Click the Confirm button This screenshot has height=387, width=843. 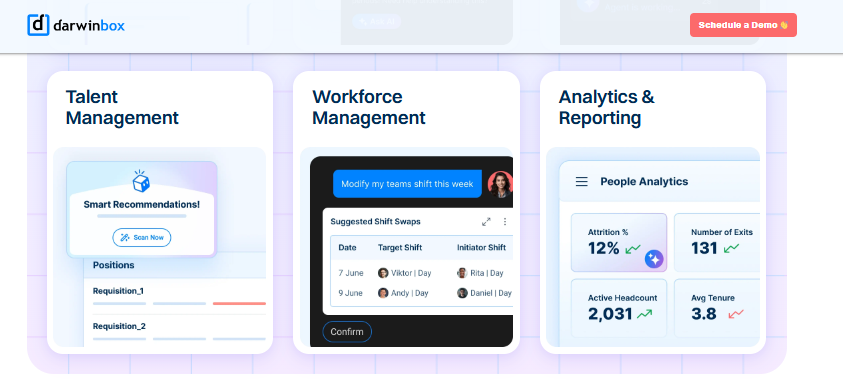347,332
